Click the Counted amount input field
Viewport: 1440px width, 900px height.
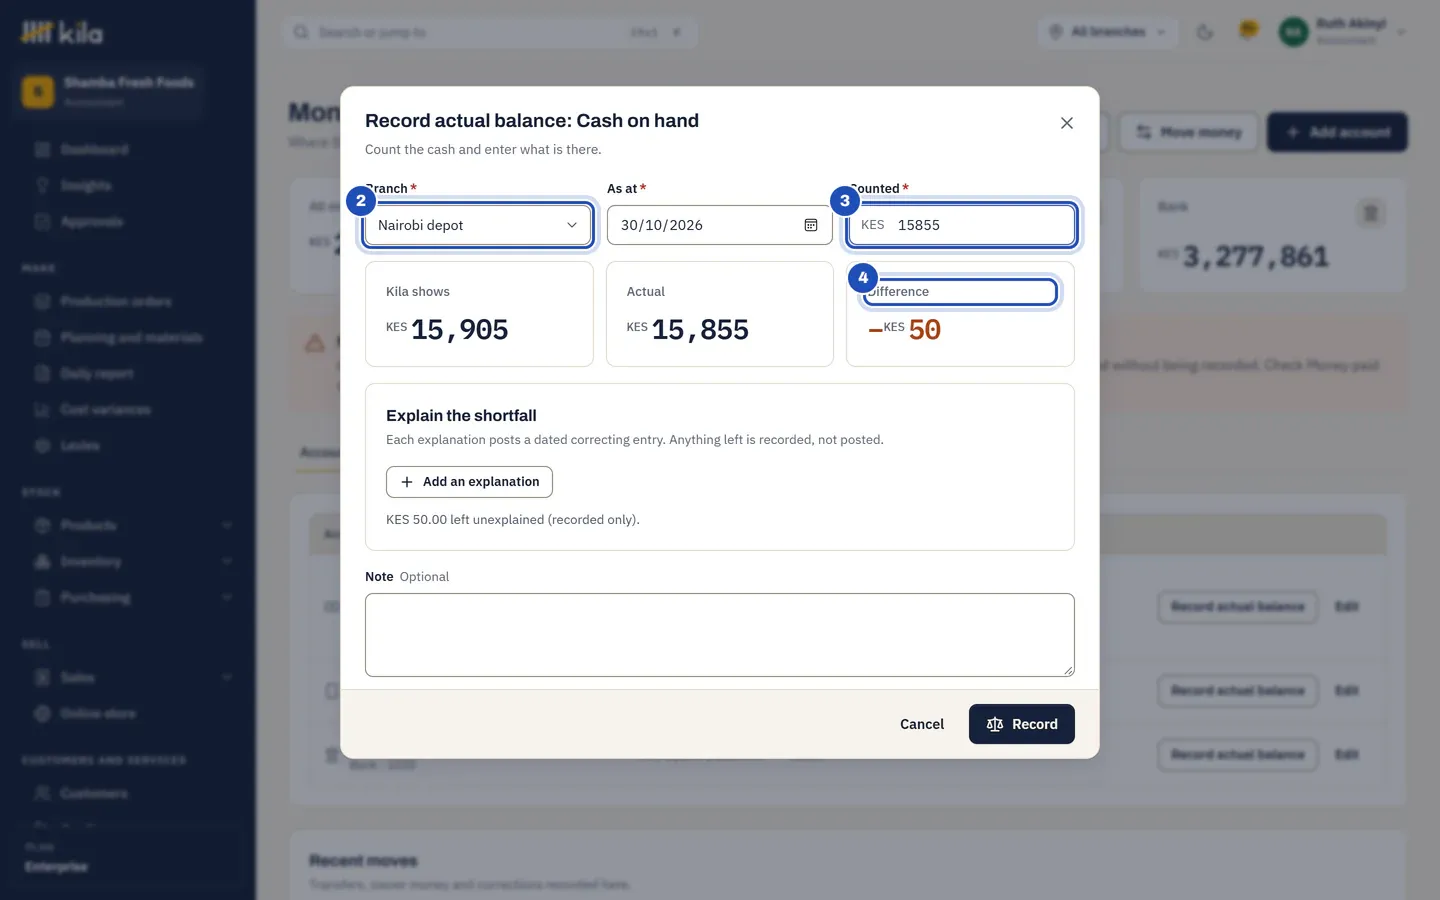(x=961, y=225)
